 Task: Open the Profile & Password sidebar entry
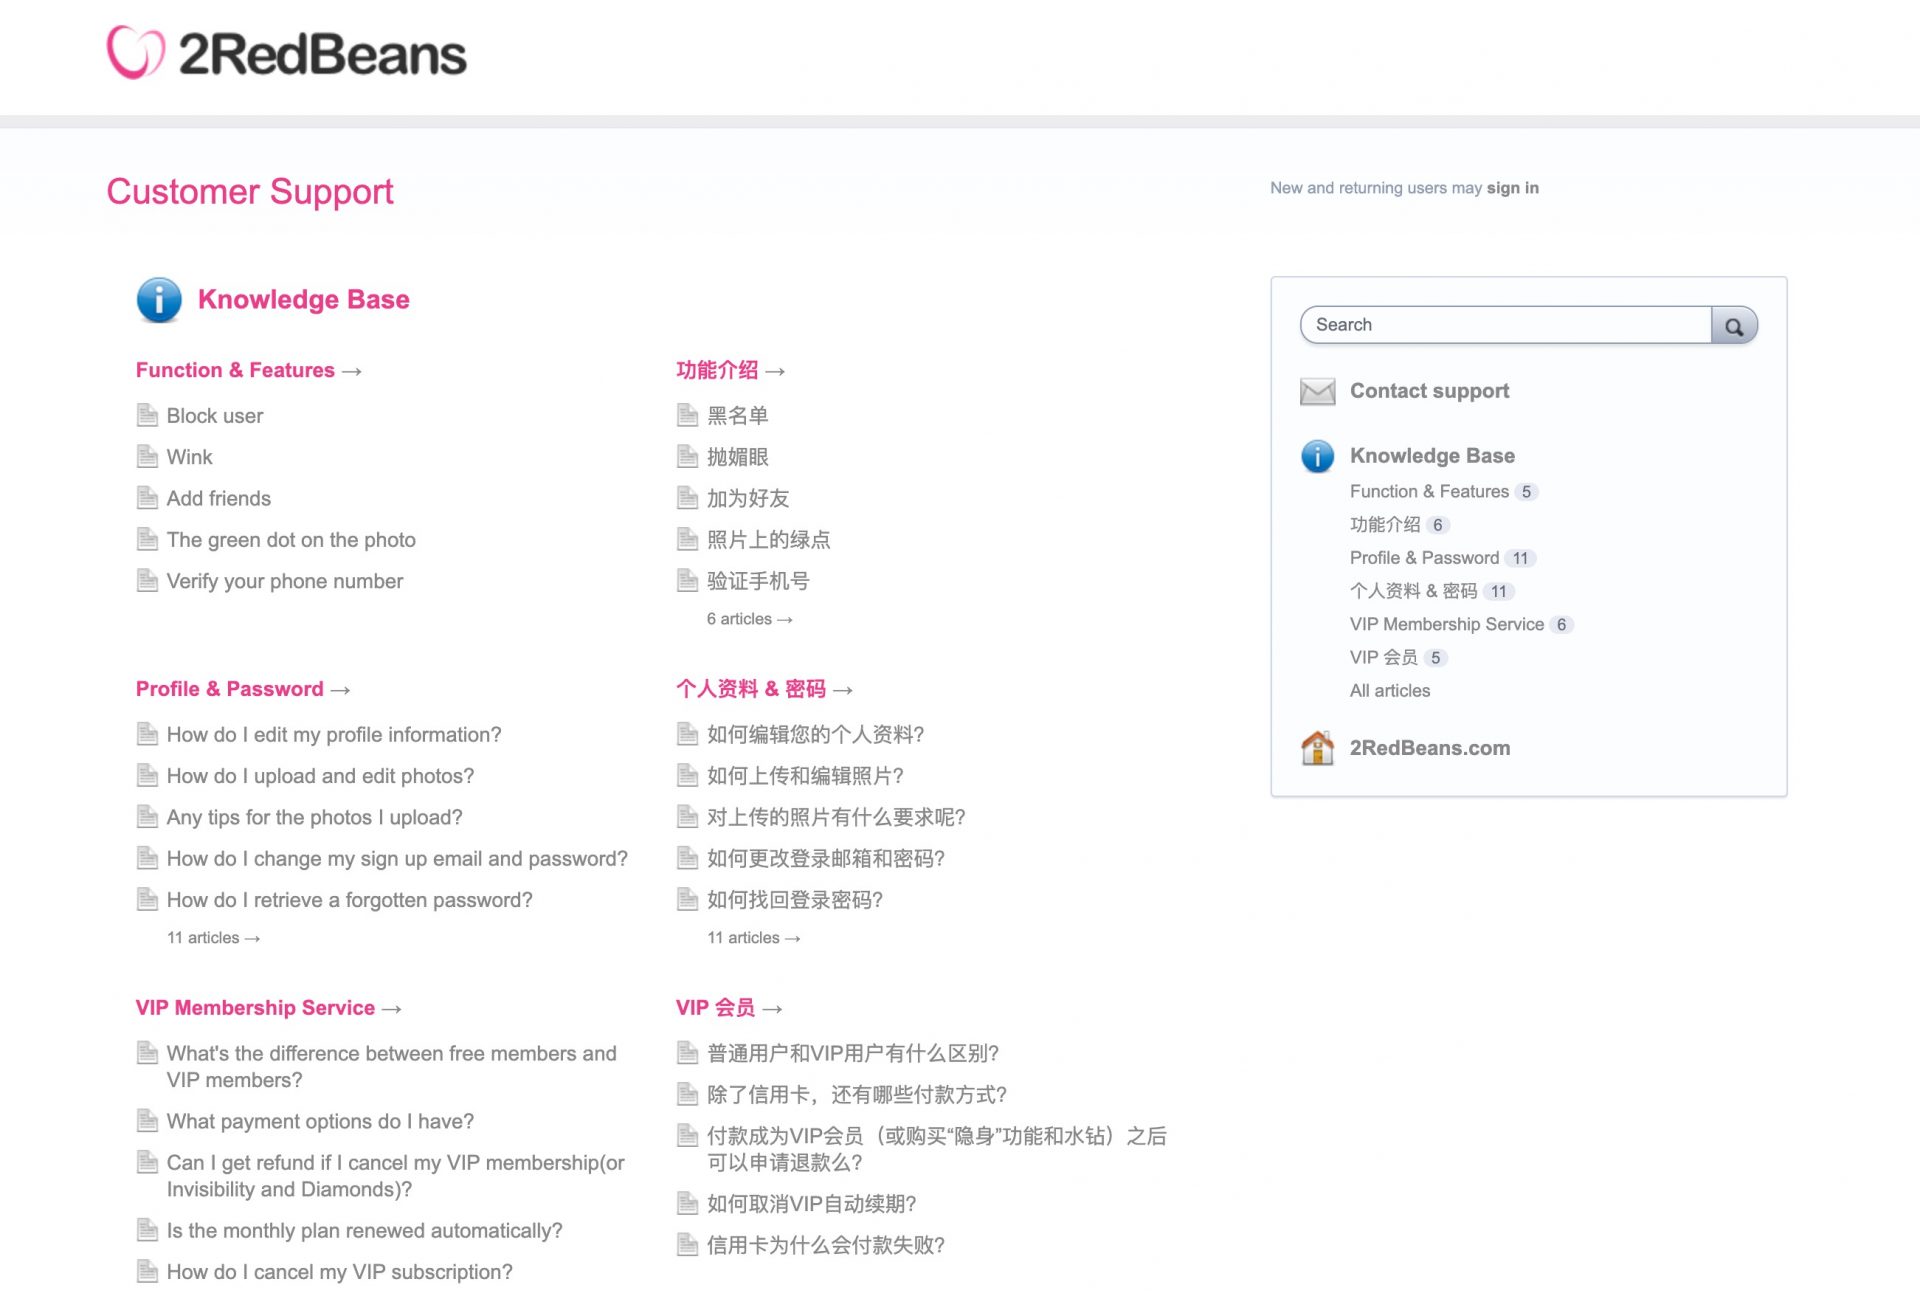pyautogui.click(x=1423, y=558)
